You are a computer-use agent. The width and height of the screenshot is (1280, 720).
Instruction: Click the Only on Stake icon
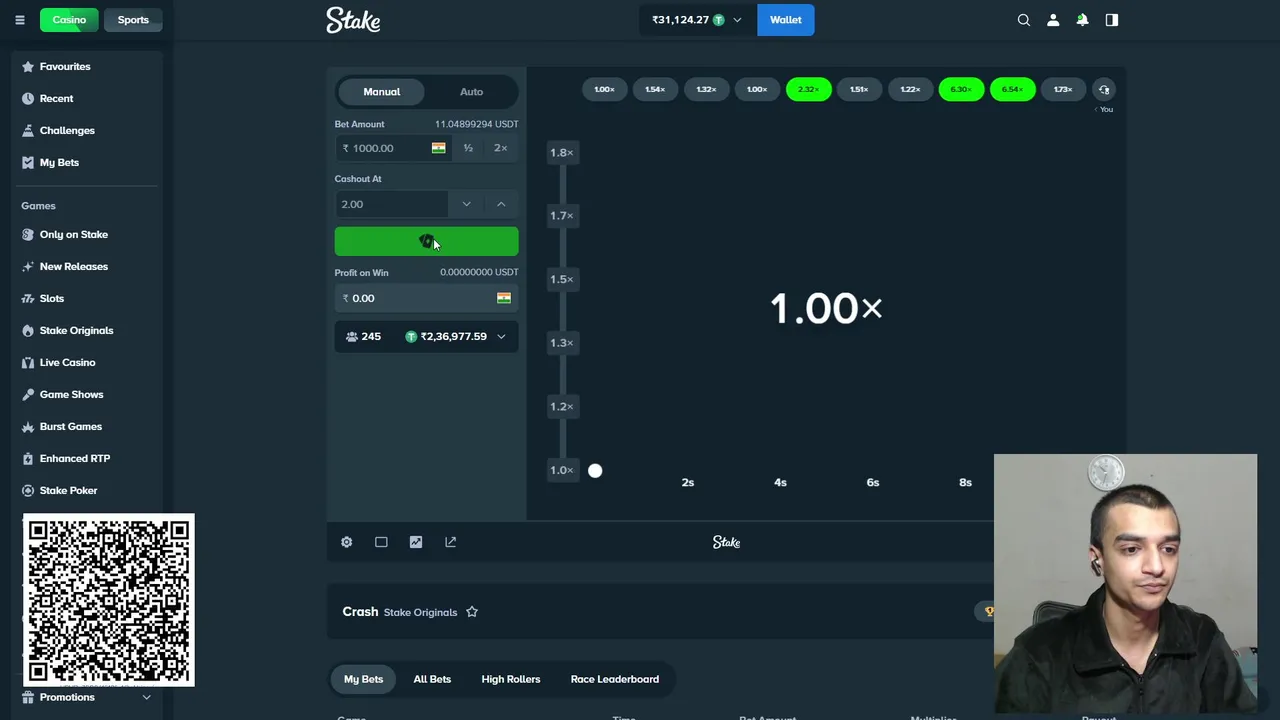point(28,234)
